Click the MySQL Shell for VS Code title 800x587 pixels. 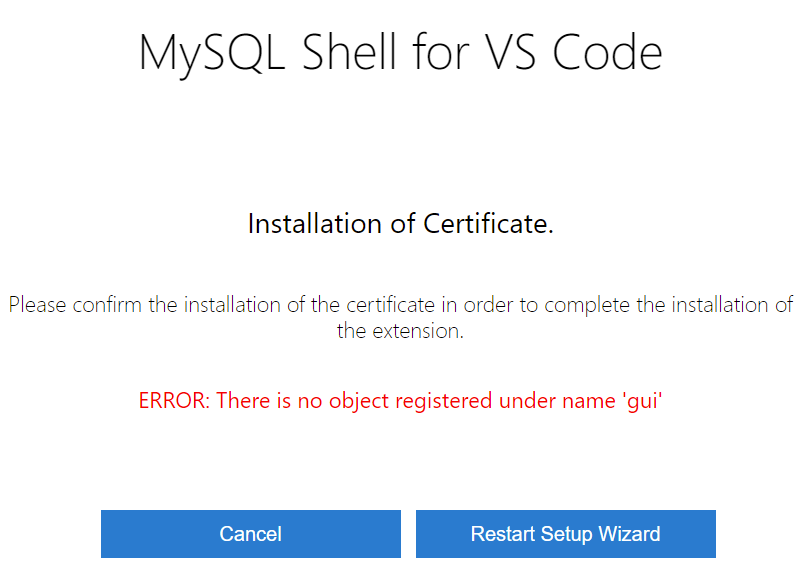pos(401,53)
